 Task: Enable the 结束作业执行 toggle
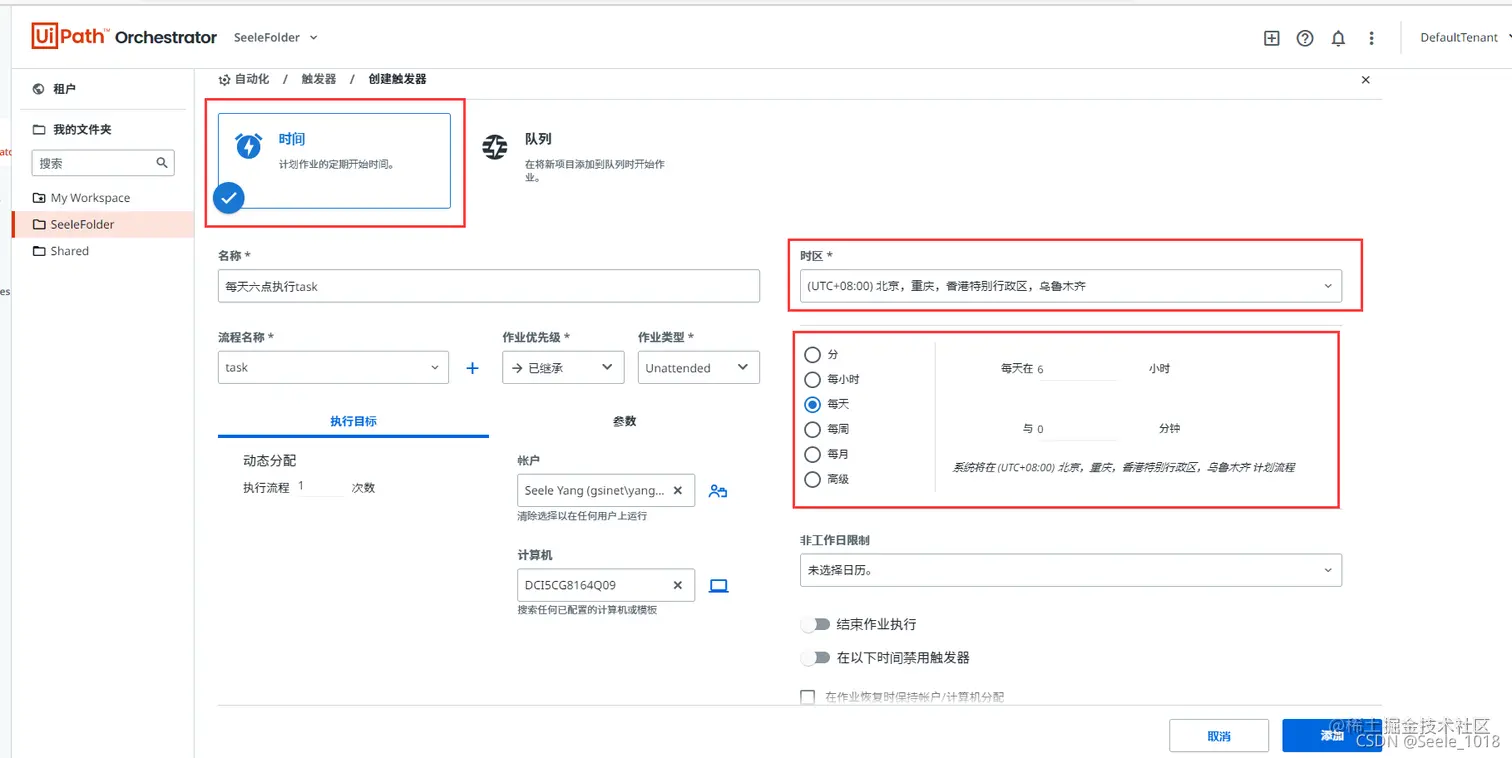coord(815,623)
